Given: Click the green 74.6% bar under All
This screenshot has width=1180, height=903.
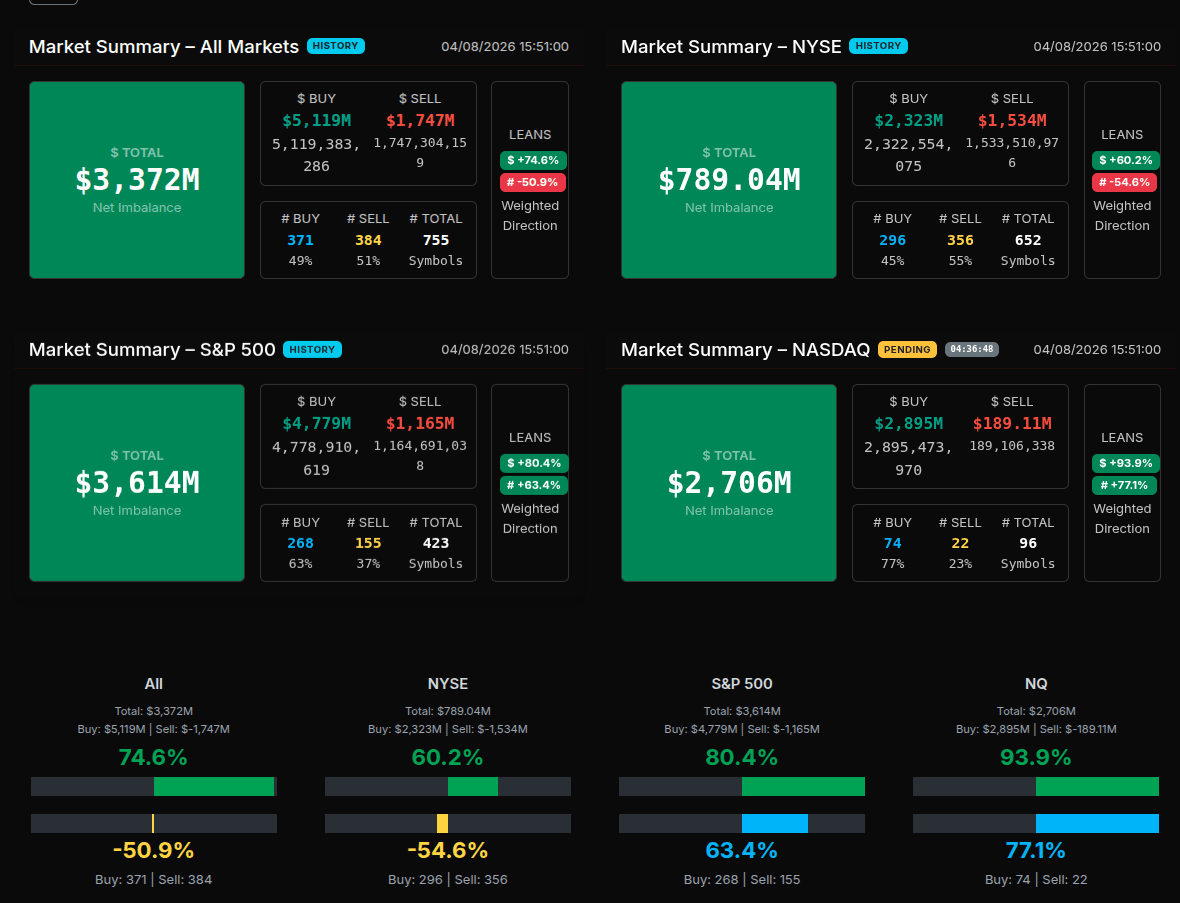Looking at the screenshot, I should (x=214, y=787).
